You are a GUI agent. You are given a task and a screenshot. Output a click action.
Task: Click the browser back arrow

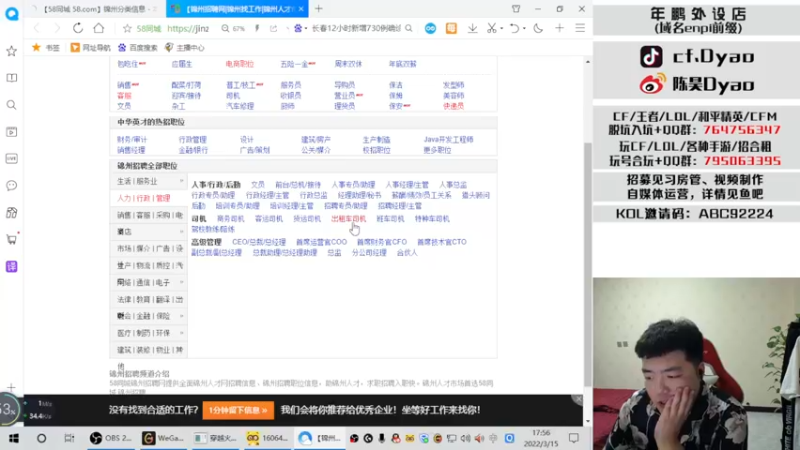coord(36,29)
